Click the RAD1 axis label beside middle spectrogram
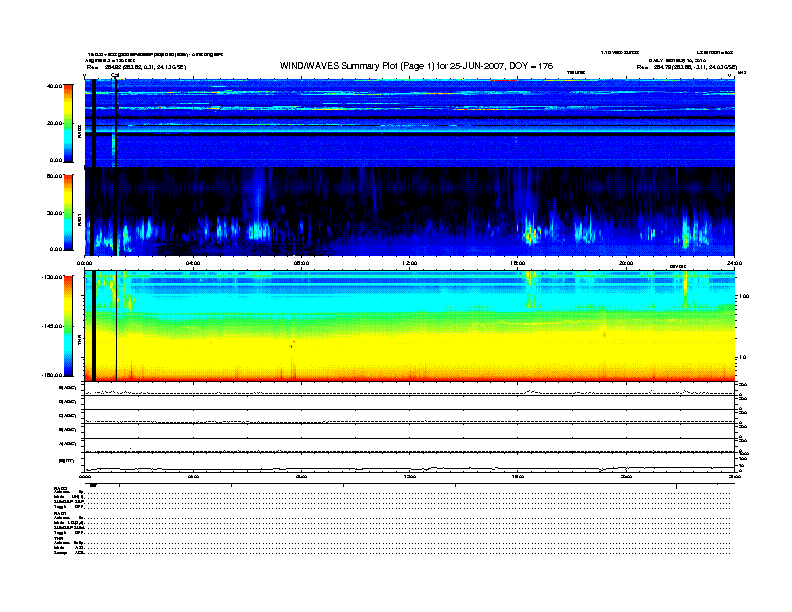792x612 pixels. pyautogui.click(x=79, y=219)
